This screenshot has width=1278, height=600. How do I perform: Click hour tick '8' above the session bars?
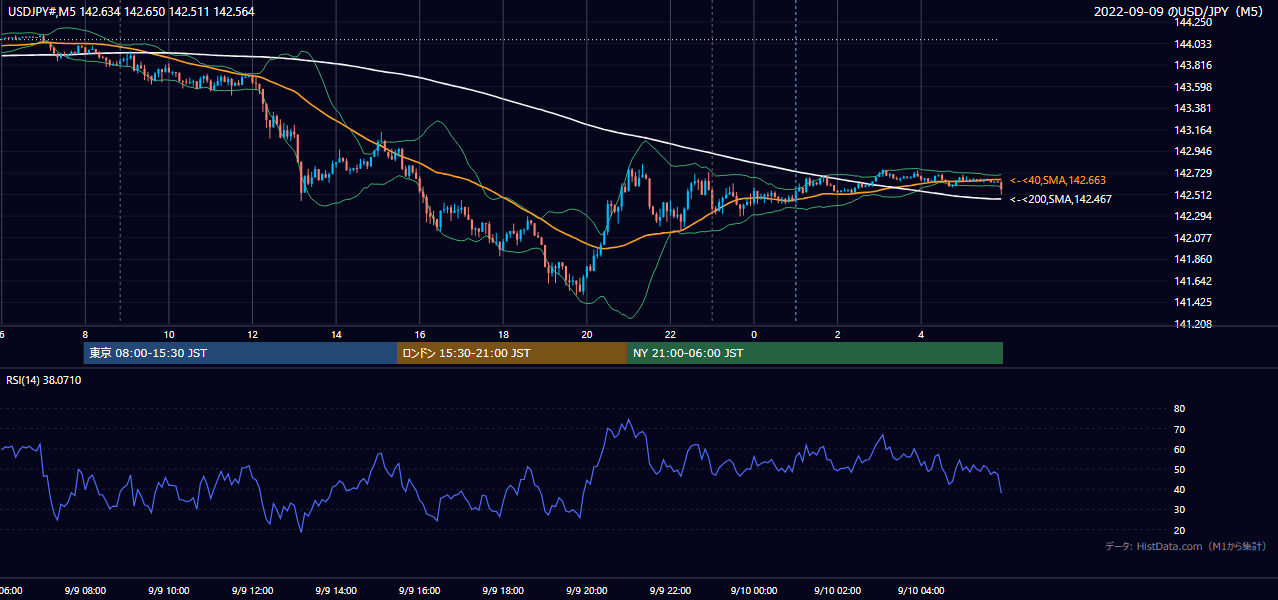(x=85, y=334)
